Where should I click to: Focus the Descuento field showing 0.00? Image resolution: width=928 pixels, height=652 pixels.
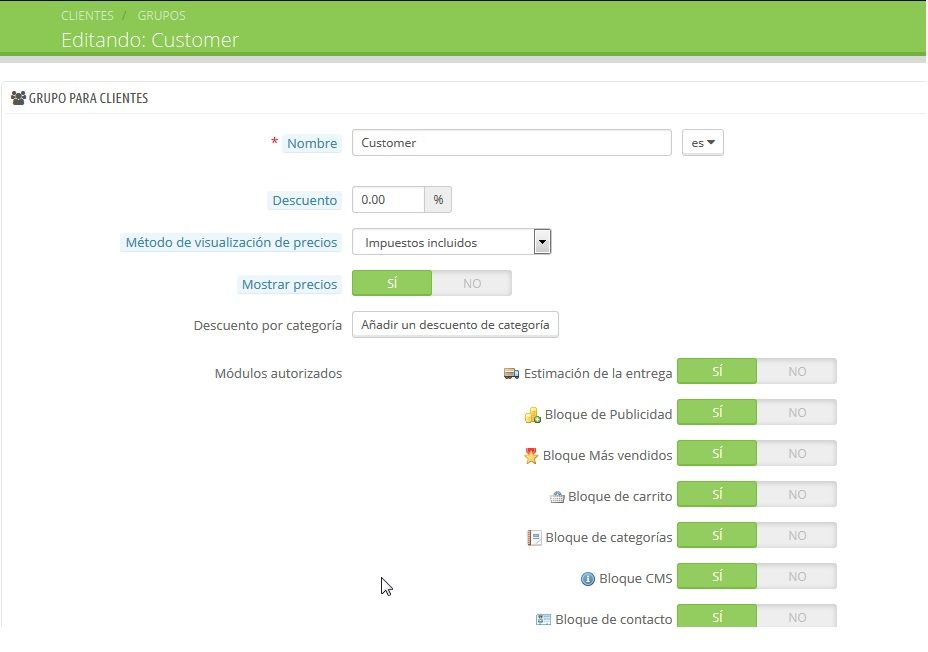[388, 199]
